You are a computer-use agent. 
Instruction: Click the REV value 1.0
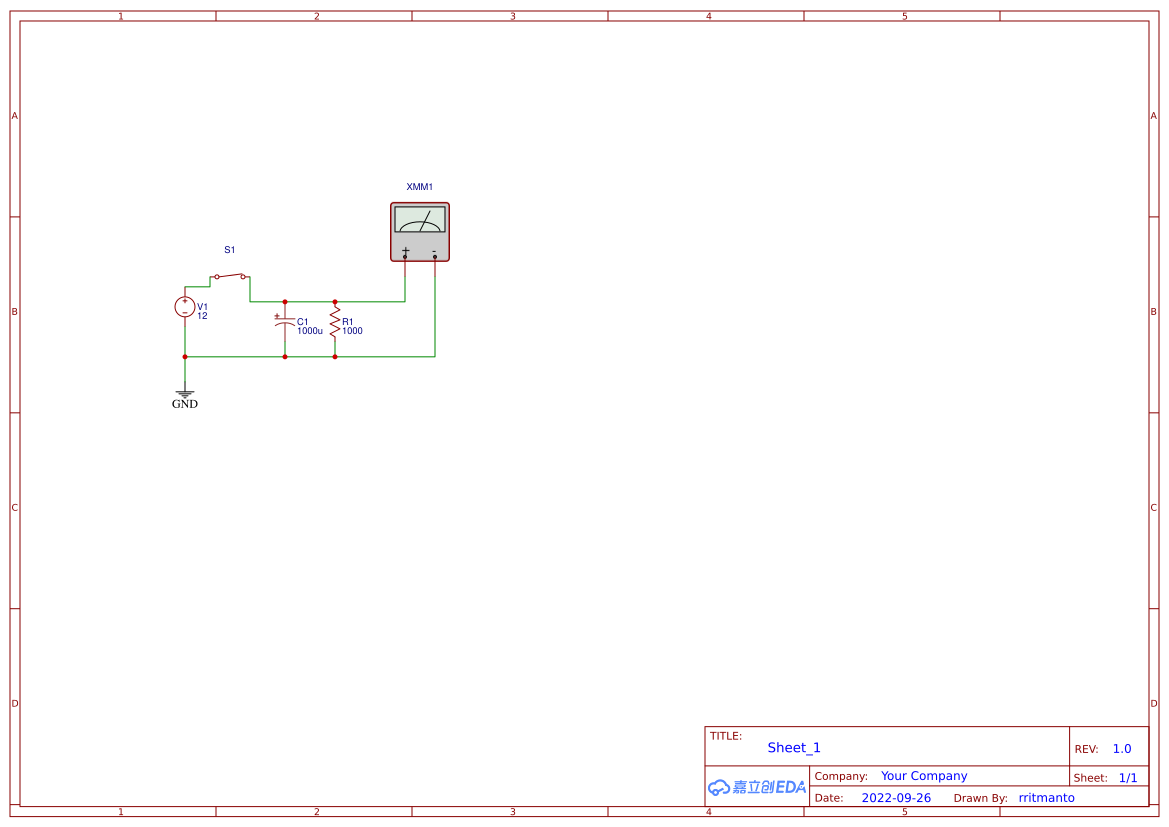click(1120, 748)
